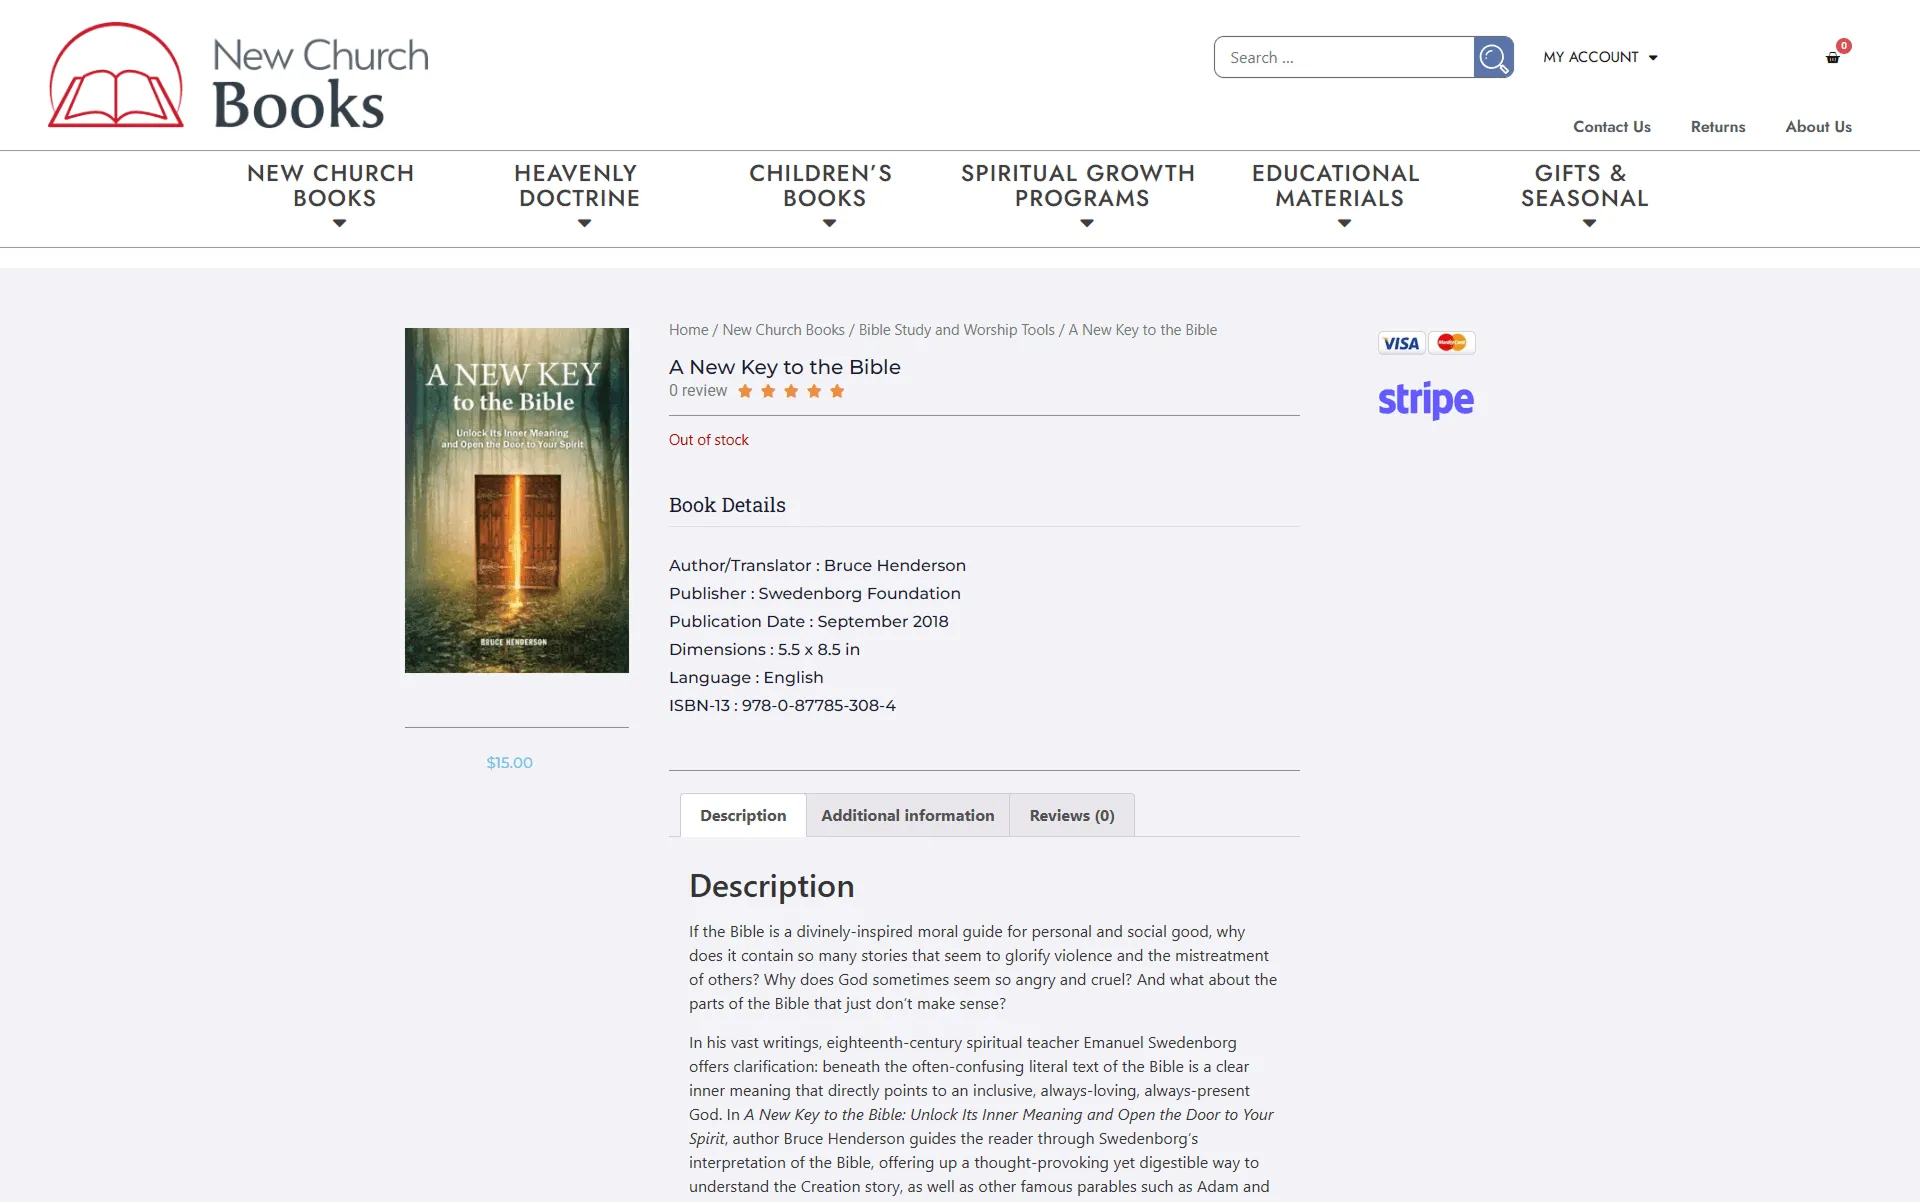Viewport: 1920px width, 1202px height.
Task: Open the My Account dropdown
Action: point(1600,57)
